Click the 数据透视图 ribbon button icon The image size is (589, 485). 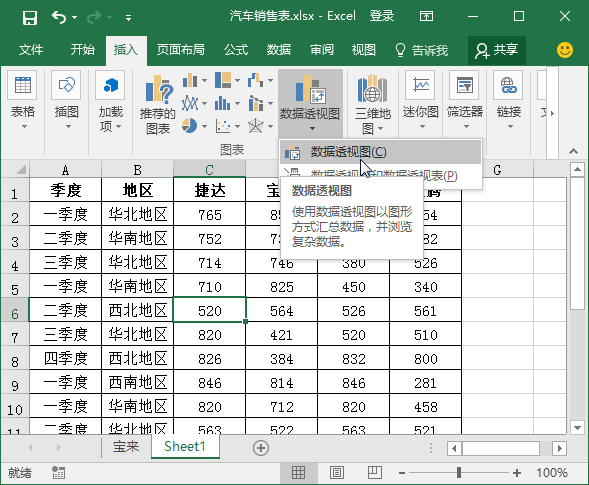coord(310,89)
